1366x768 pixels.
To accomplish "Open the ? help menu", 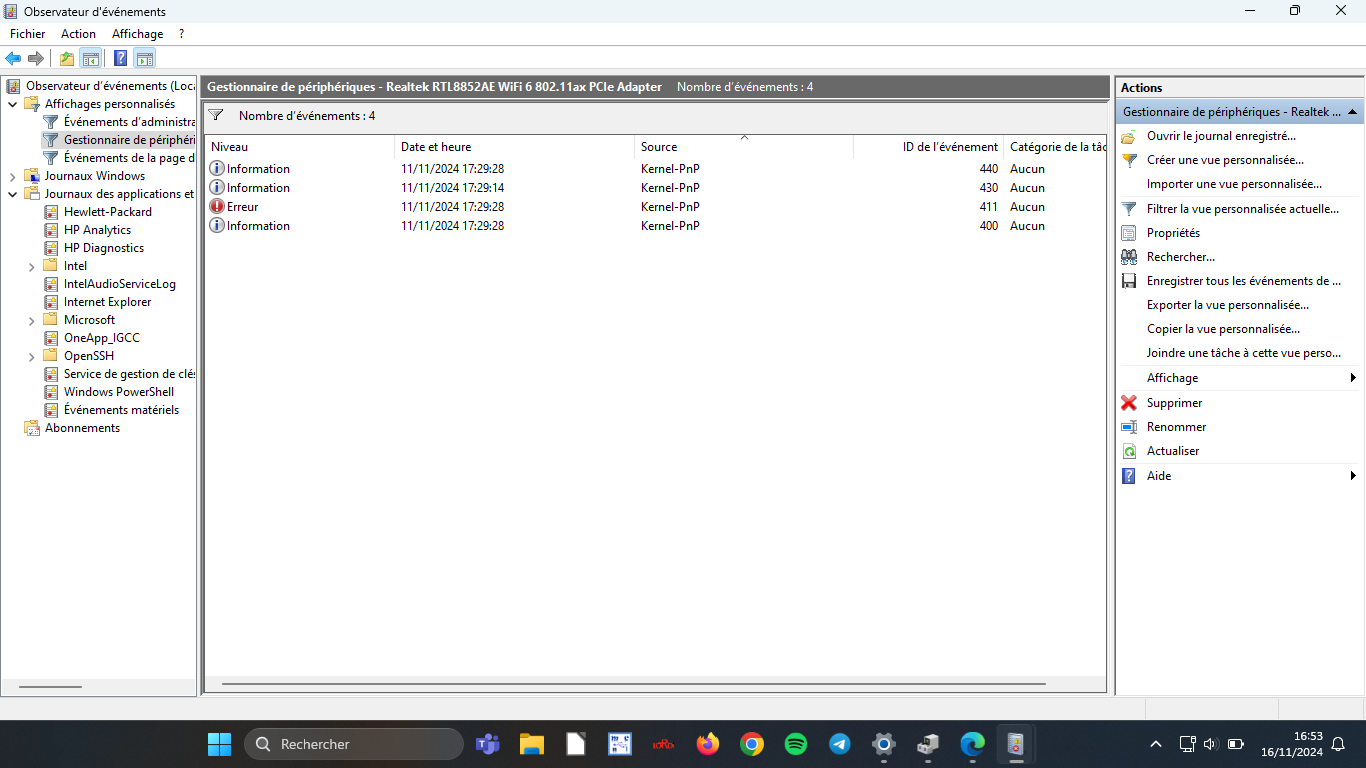I will click(181, 34).
